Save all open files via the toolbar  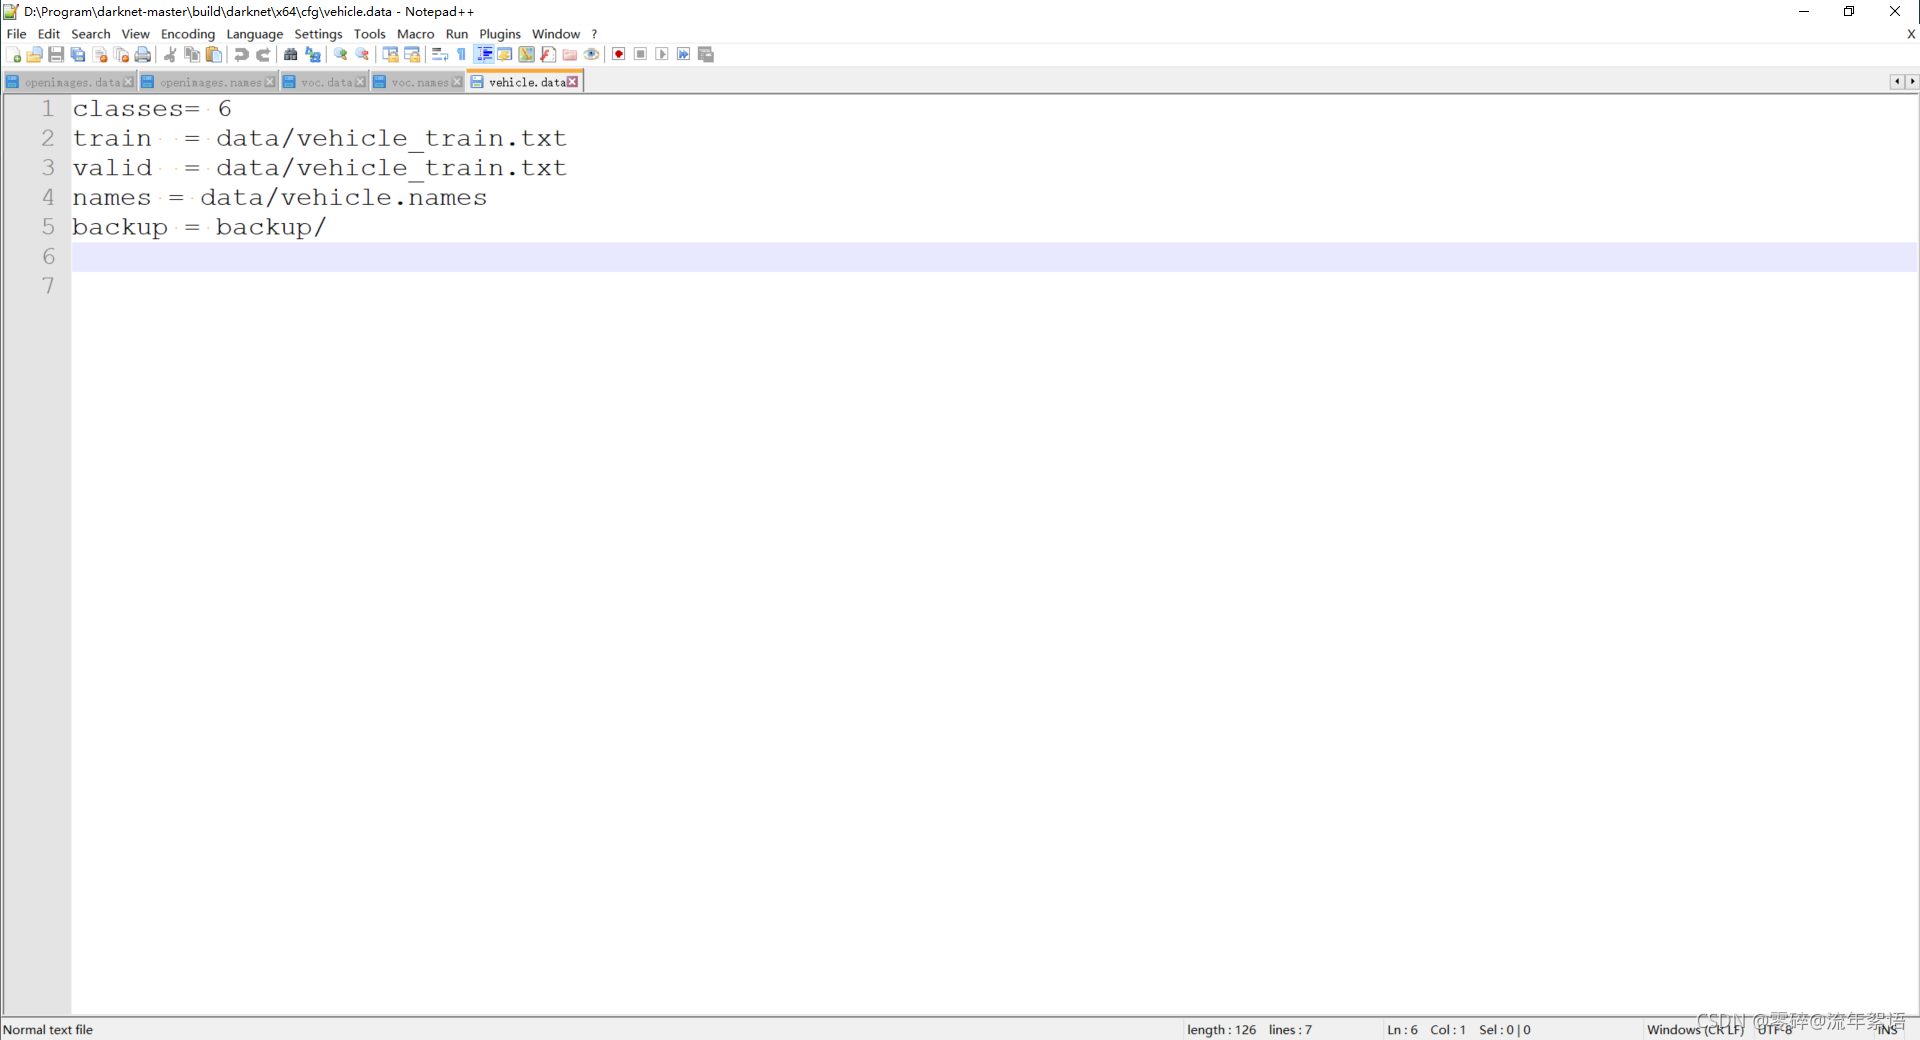[78, 54]
